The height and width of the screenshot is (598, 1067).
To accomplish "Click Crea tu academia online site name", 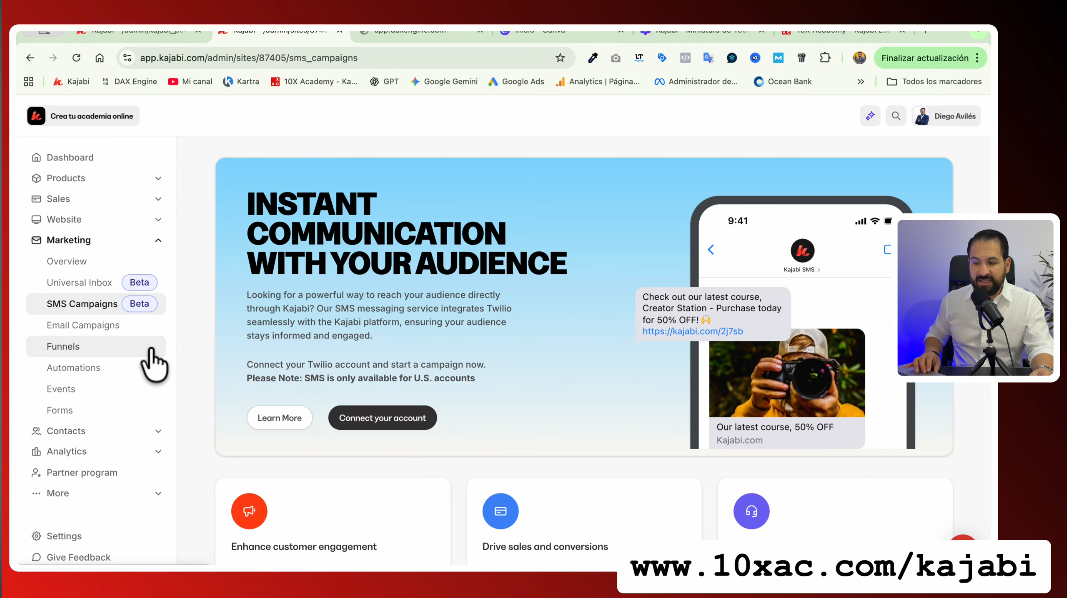I will coord(92,116).
